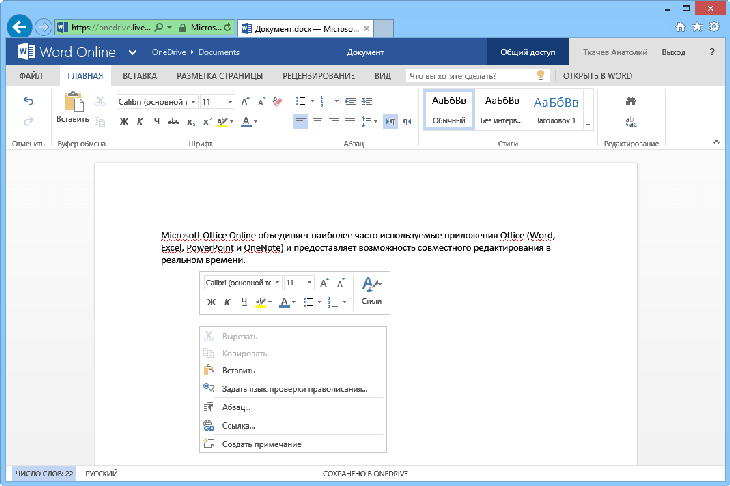Choose Абзац... in context menu

(293, 407)
